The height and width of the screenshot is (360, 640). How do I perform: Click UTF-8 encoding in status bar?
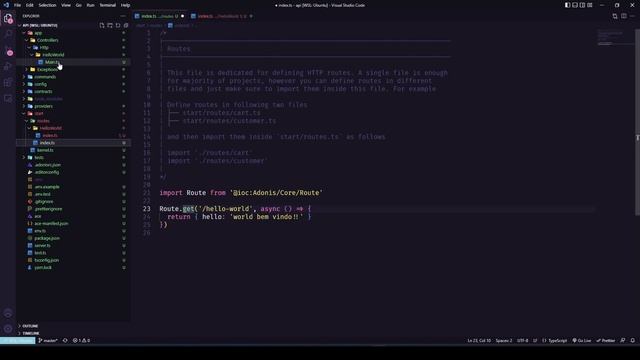click(x=522, y=340)
